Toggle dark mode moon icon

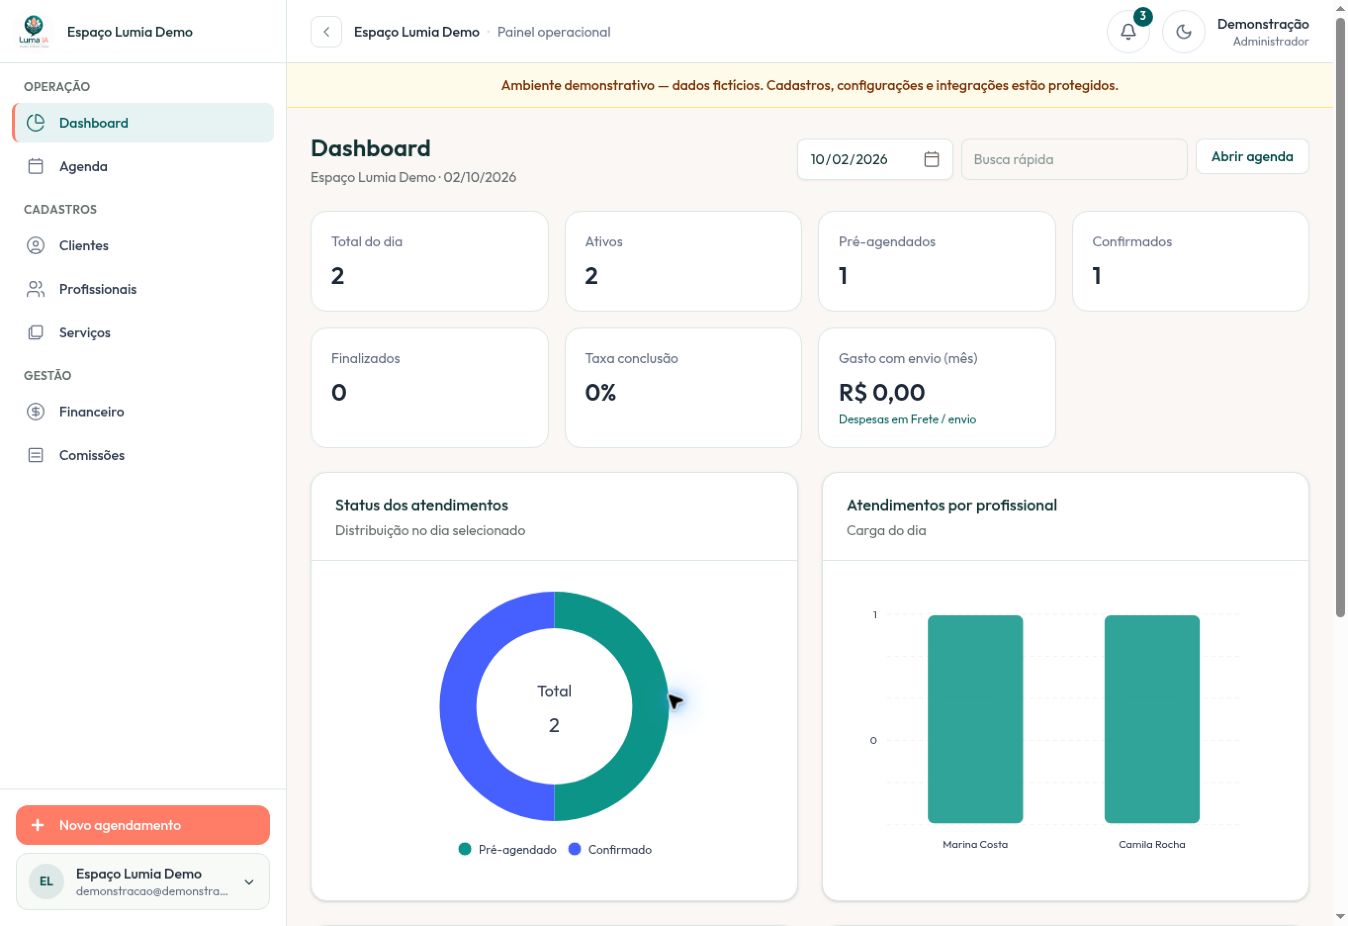[1184, 32]
